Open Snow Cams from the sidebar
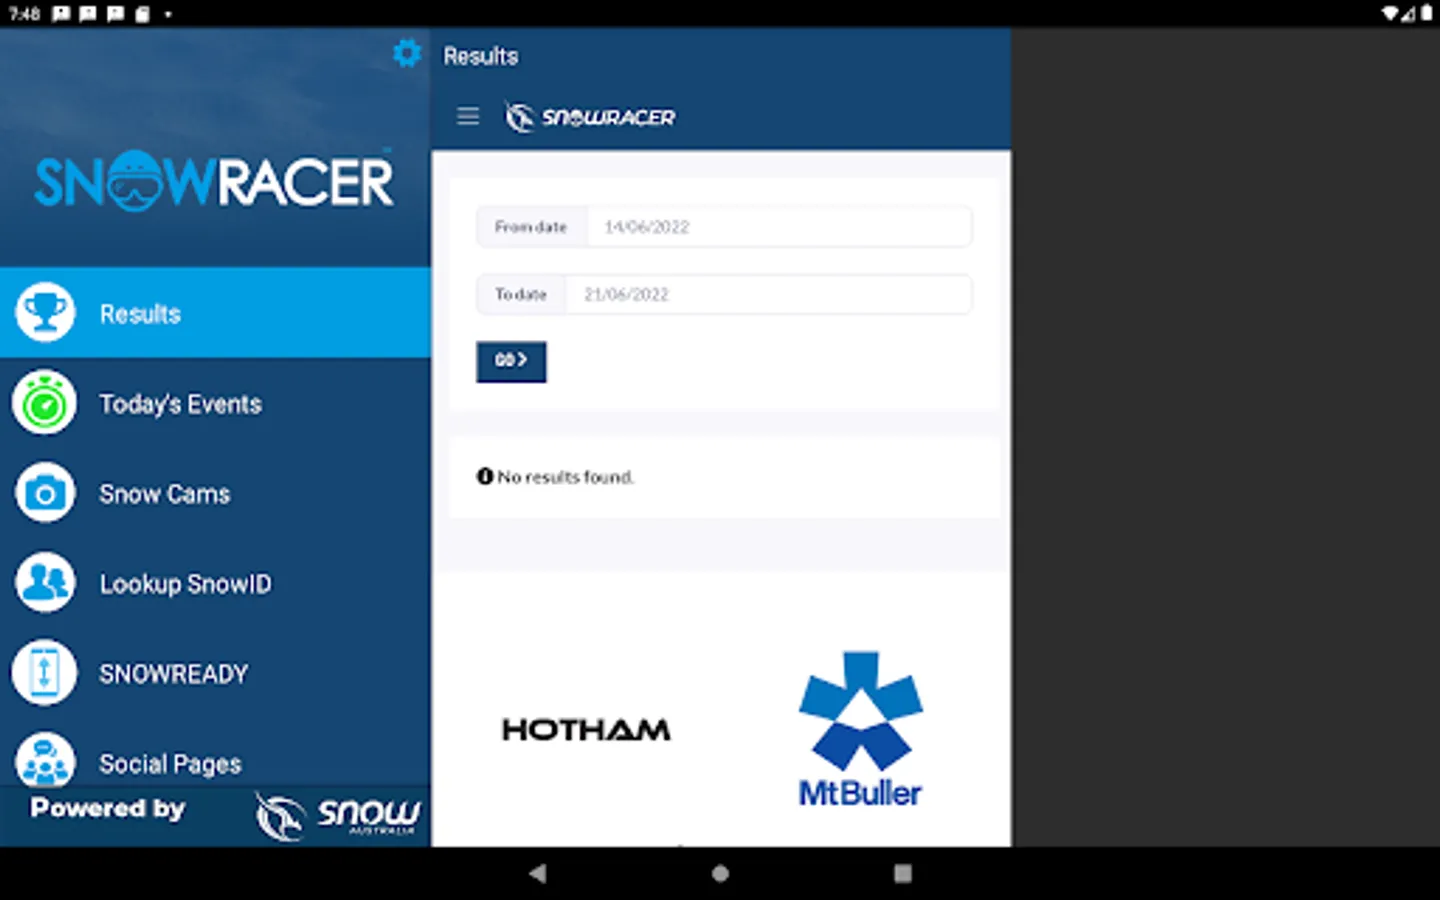The height and width of the screenshot is (900, 1440). [x=215, y=493]
